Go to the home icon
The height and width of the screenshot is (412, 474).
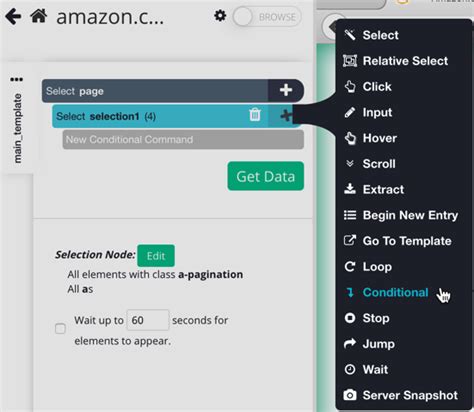39,16
